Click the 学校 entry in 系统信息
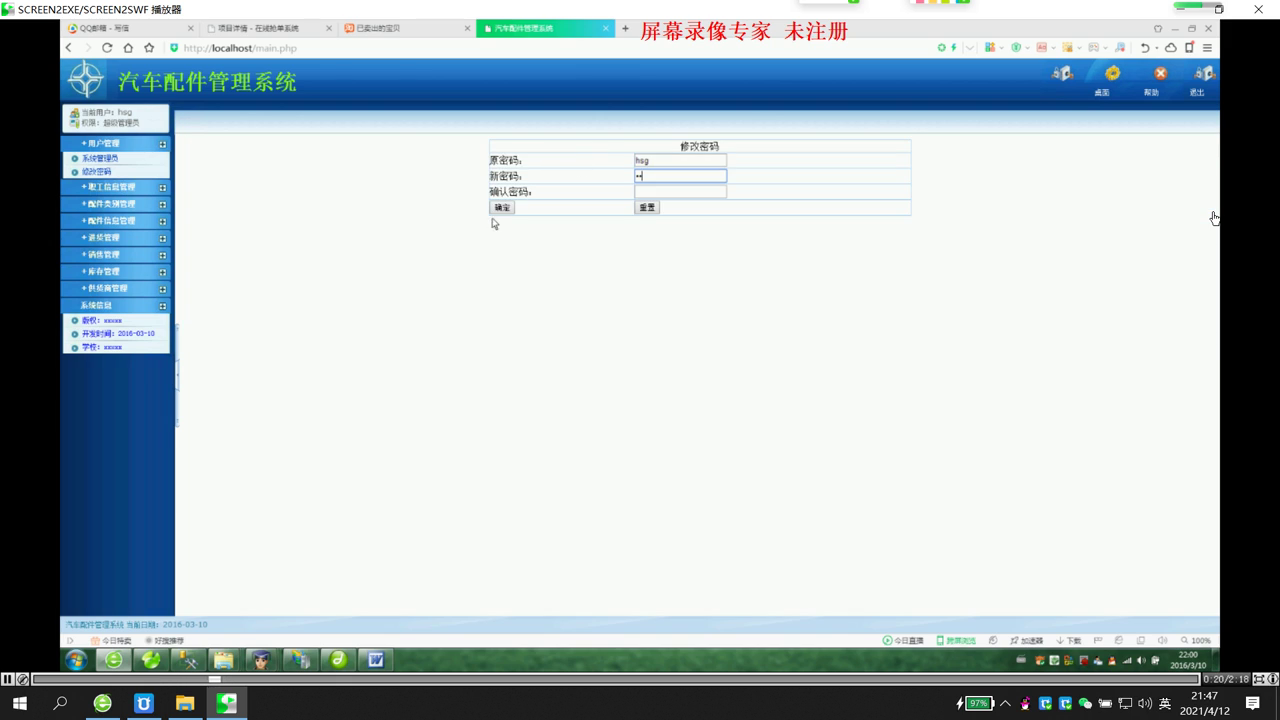This screenshot has width=1280, height=720. click(102, 347)
